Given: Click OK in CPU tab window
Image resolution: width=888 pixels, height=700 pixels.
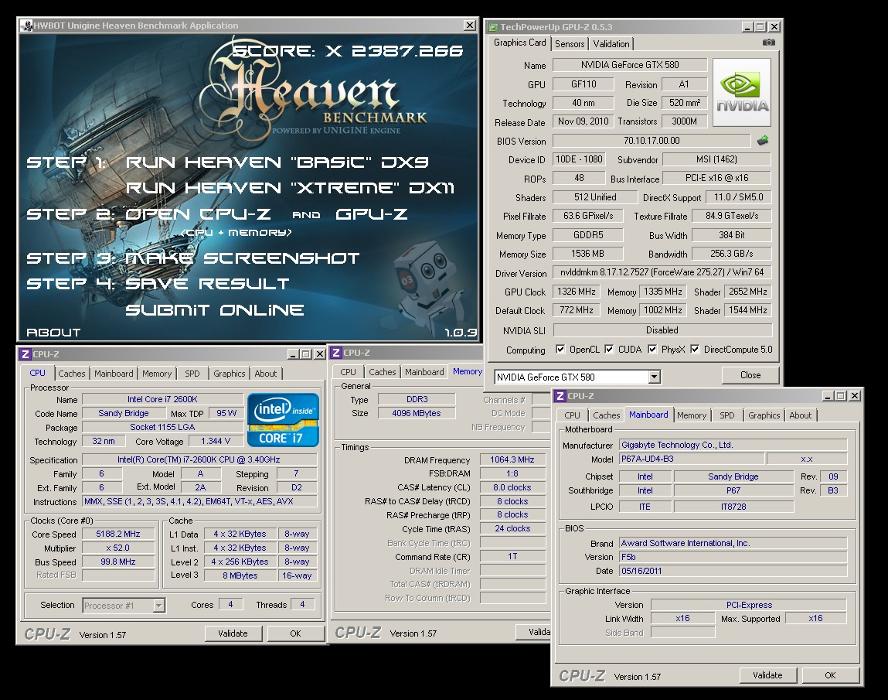Looking at the screenshot, I should [x=296, y=634].
